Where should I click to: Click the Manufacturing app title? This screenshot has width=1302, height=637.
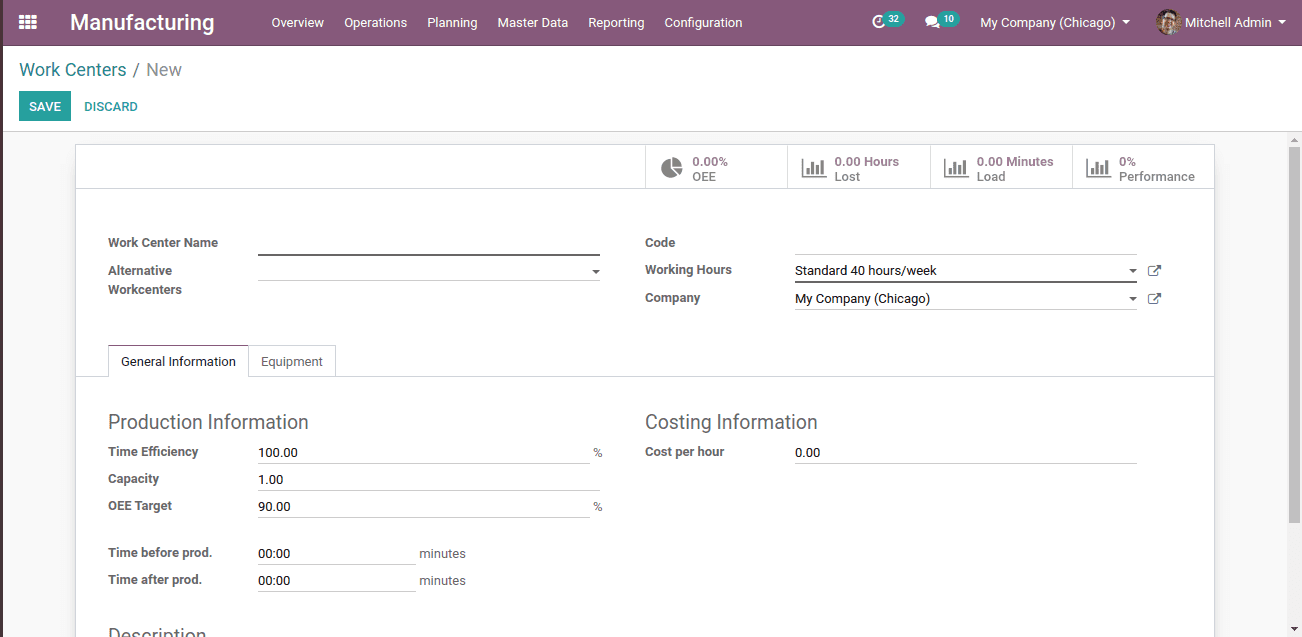tap(142, 22)
